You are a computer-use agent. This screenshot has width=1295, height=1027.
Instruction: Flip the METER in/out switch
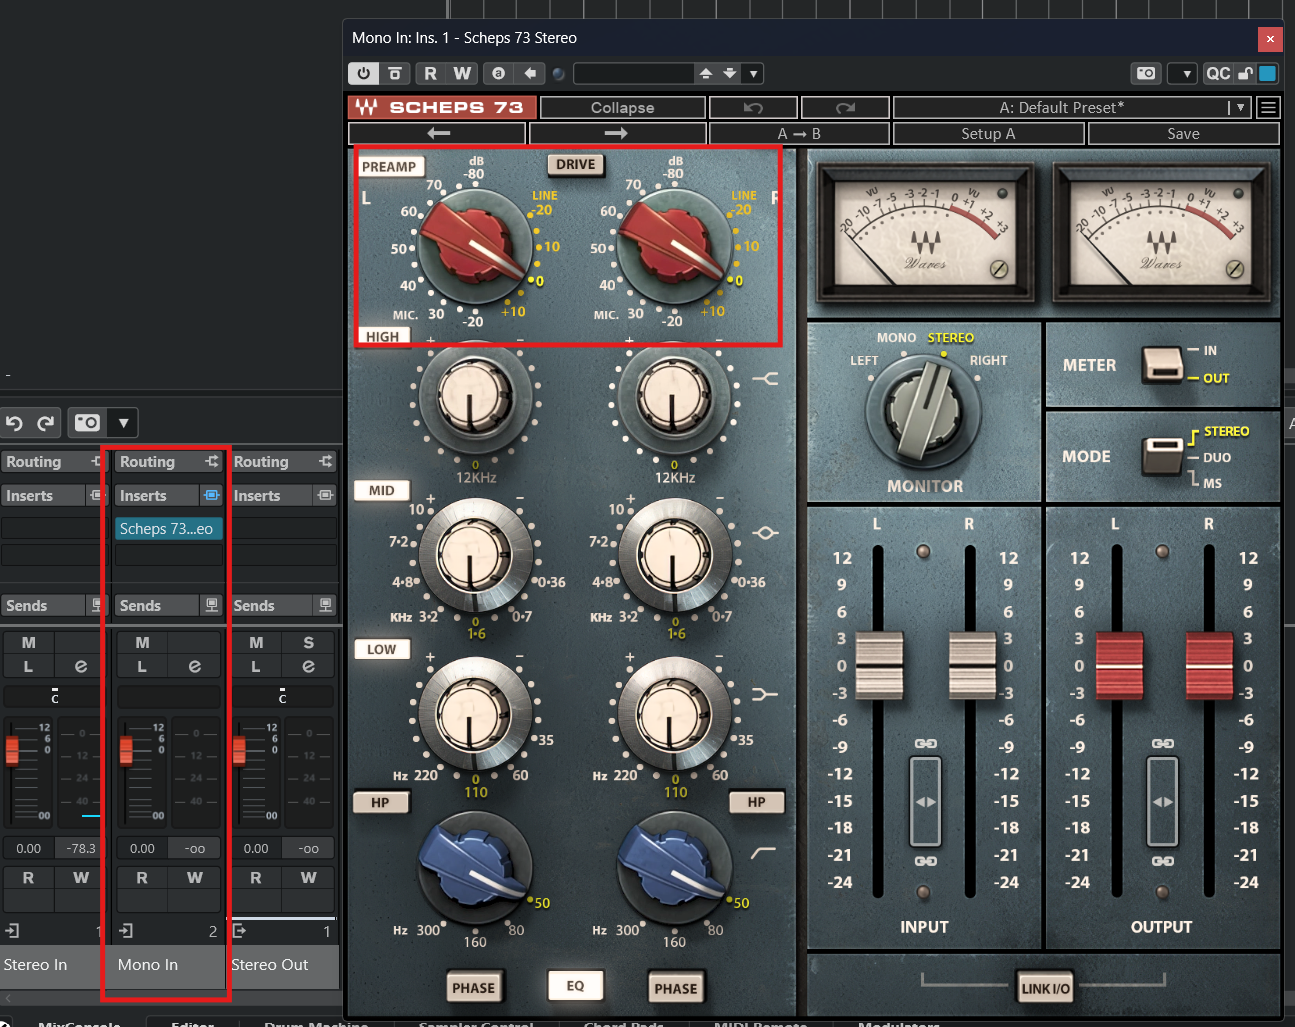pos(1163,364)
